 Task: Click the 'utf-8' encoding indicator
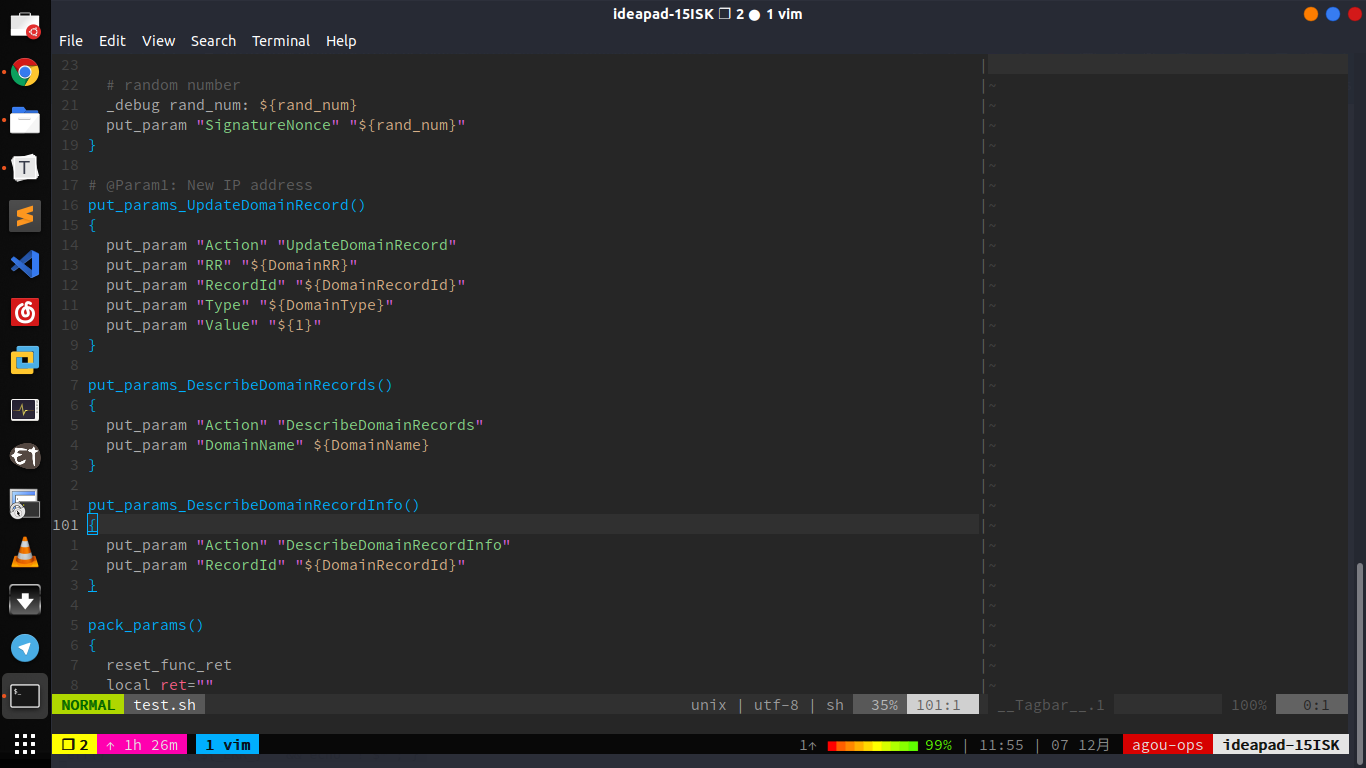tap(776, 705)
